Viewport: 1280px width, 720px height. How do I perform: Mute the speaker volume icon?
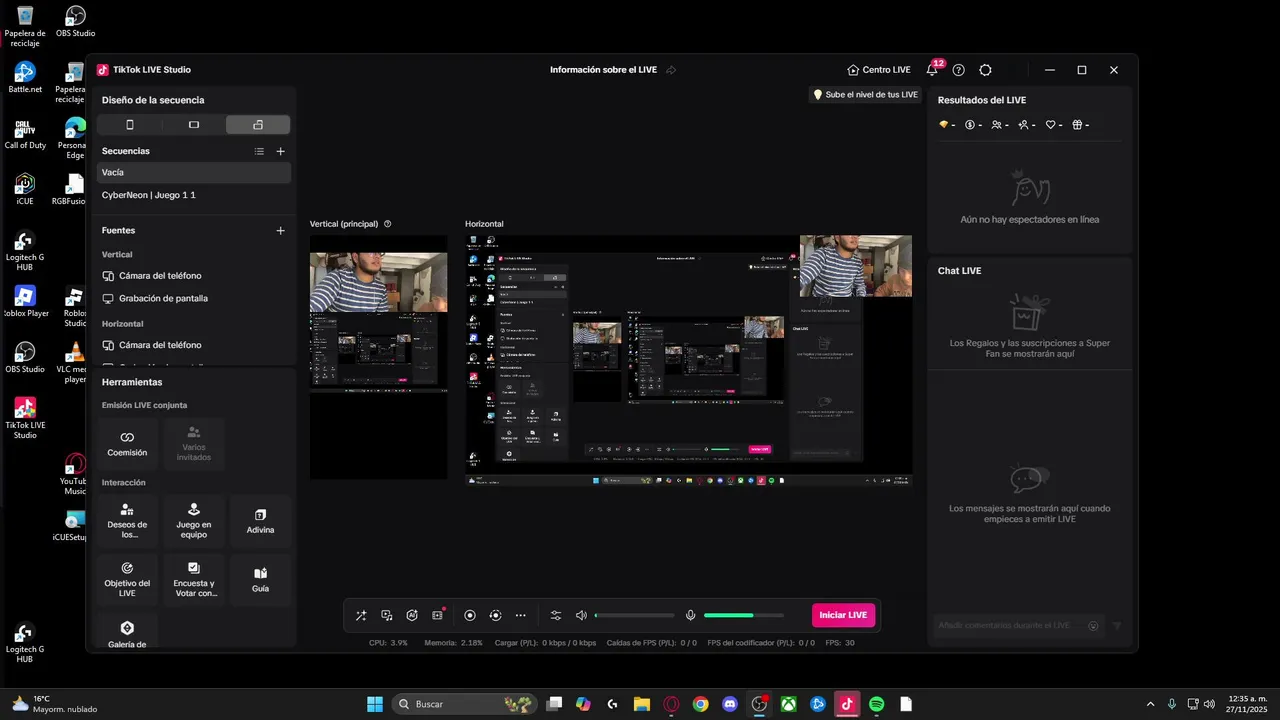click(582, 615)
